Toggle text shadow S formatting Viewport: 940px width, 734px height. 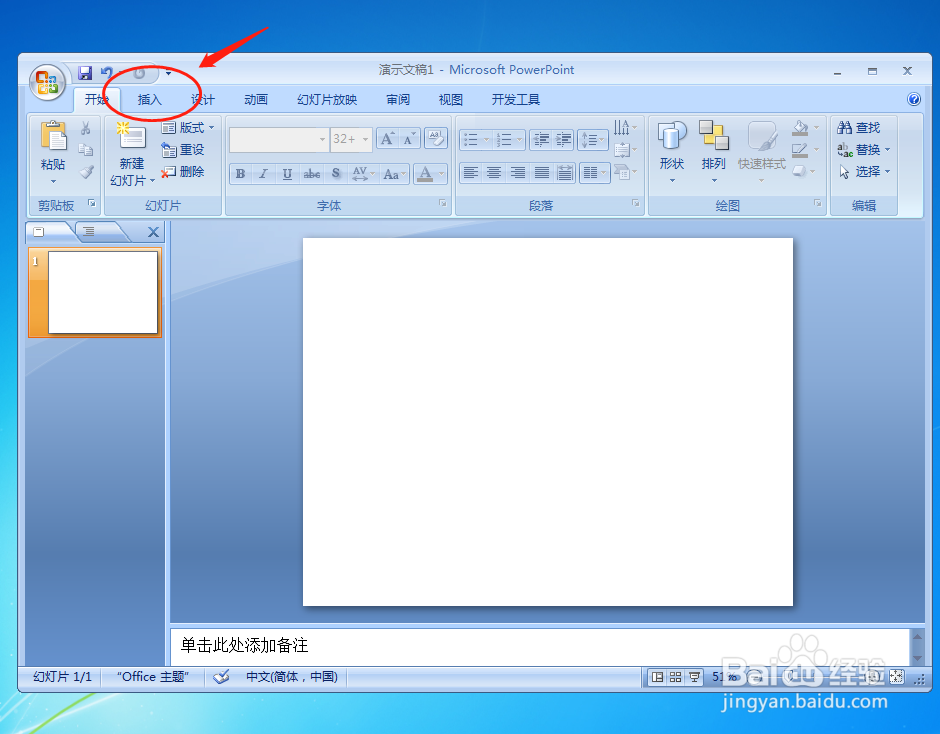pos(336,174)
